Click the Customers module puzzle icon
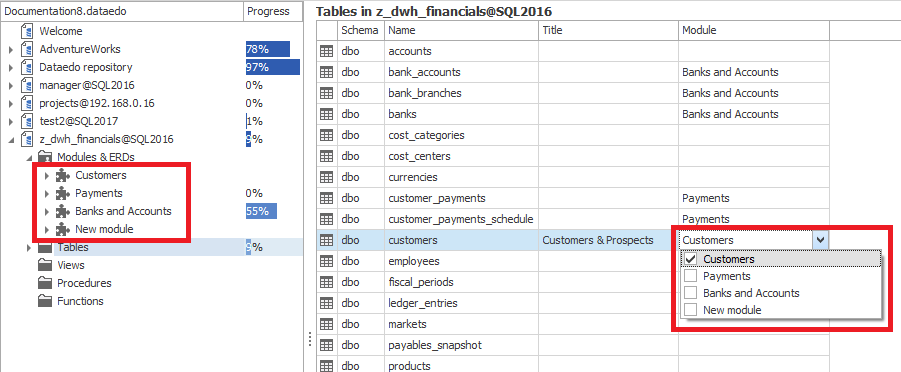 (x=63, y=175)
